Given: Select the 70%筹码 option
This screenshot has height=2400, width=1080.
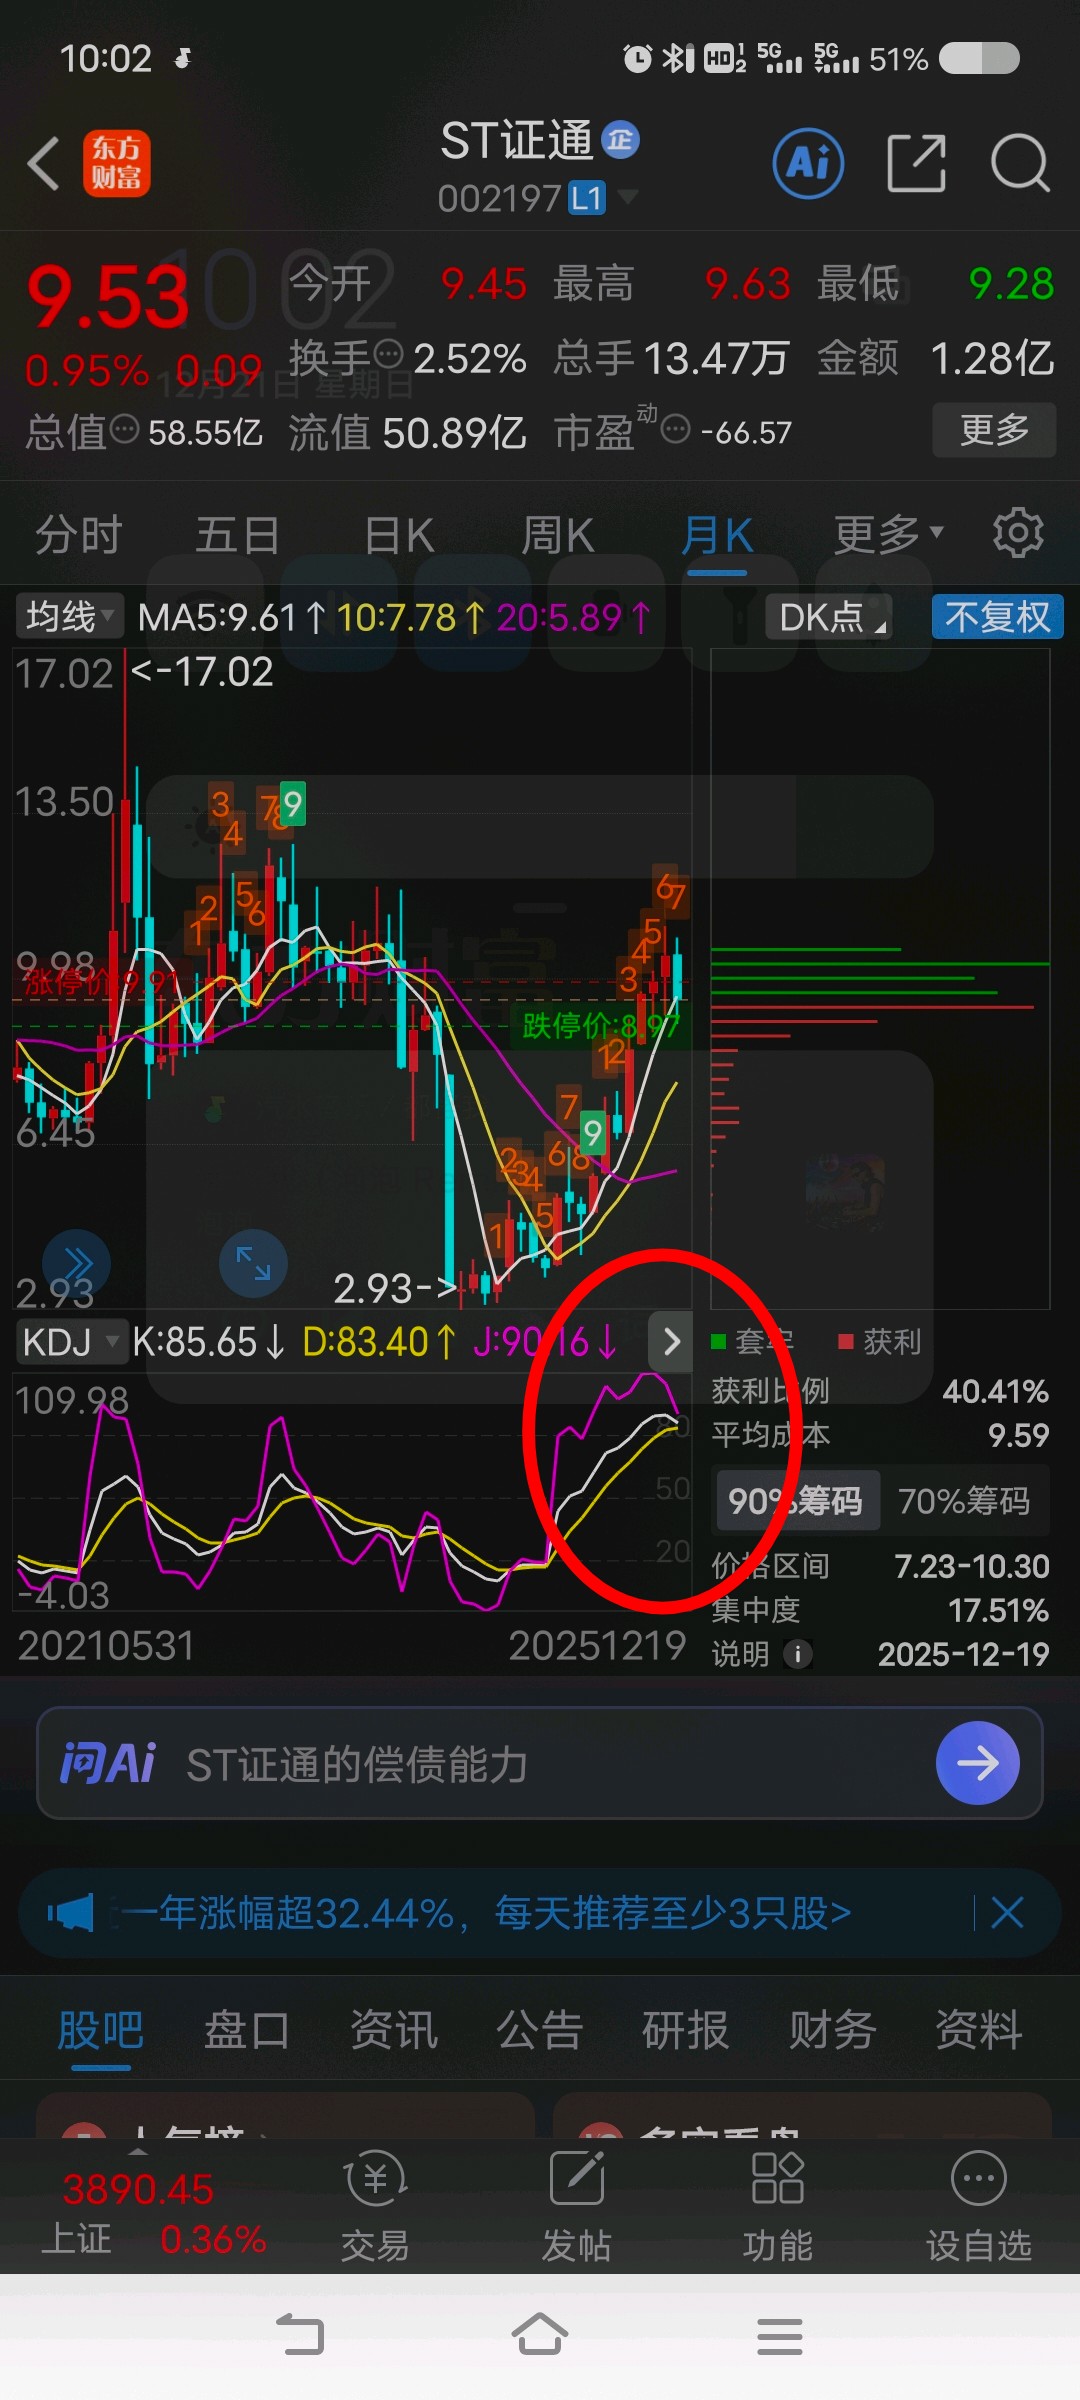Looking at the screenshot, I should pyautogui.click(x=964, y=1501).
